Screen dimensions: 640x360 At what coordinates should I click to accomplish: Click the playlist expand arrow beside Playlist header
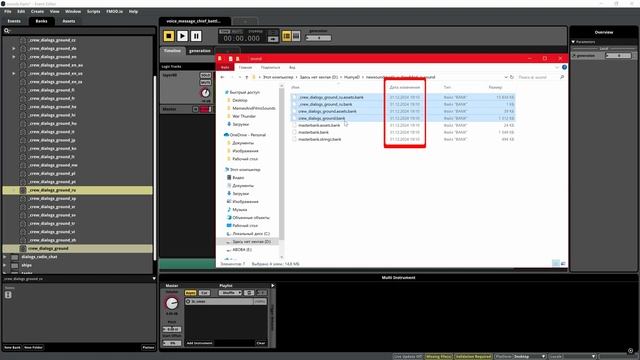pos(273,286)
